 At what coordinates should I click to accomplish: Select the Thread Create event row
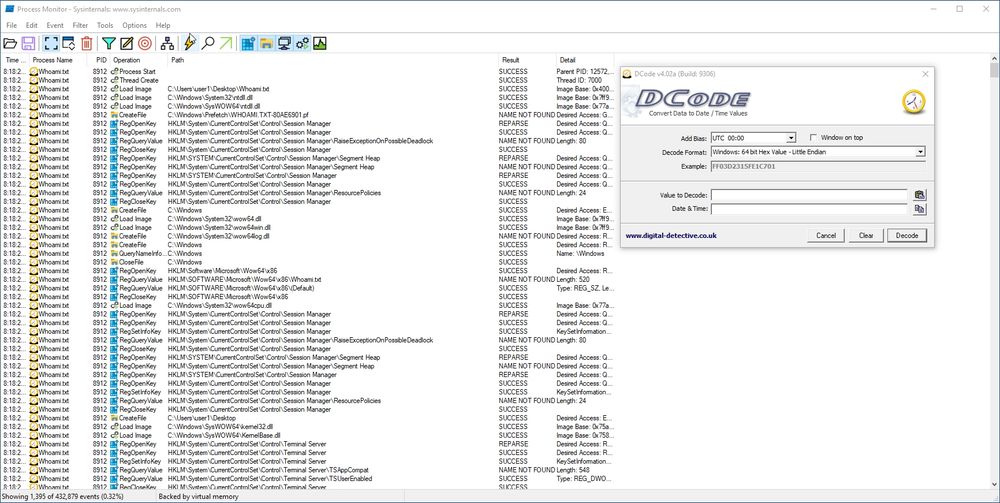(309, 80)
